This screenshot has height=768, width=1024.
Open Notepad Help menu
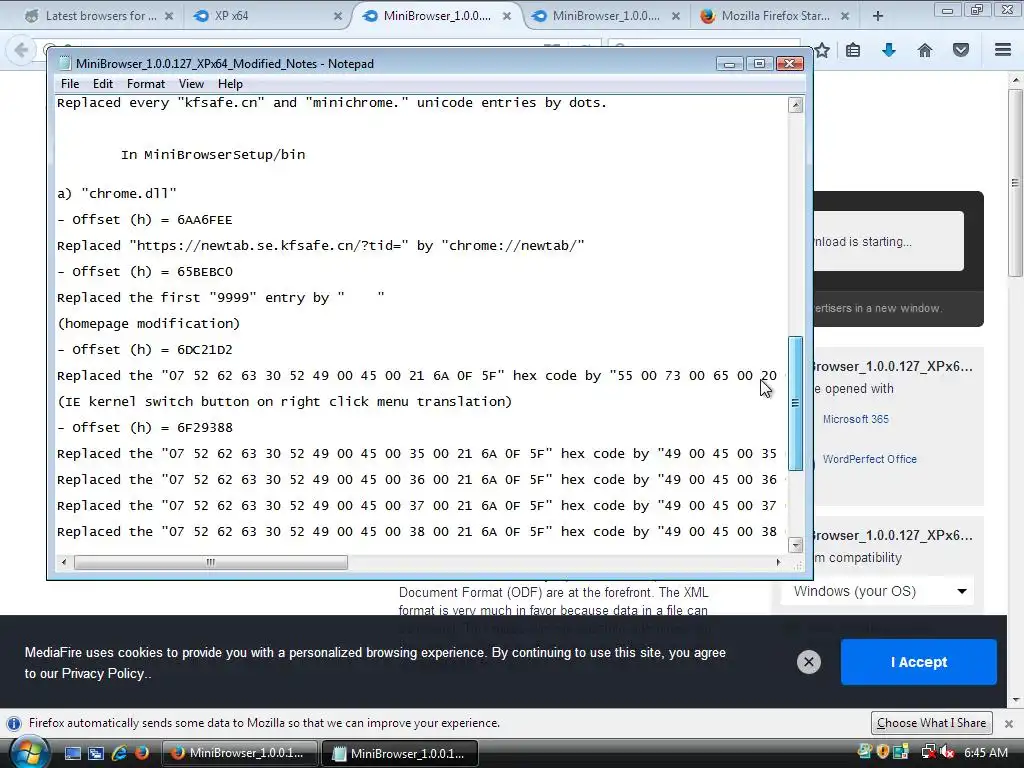click(230, 84)
